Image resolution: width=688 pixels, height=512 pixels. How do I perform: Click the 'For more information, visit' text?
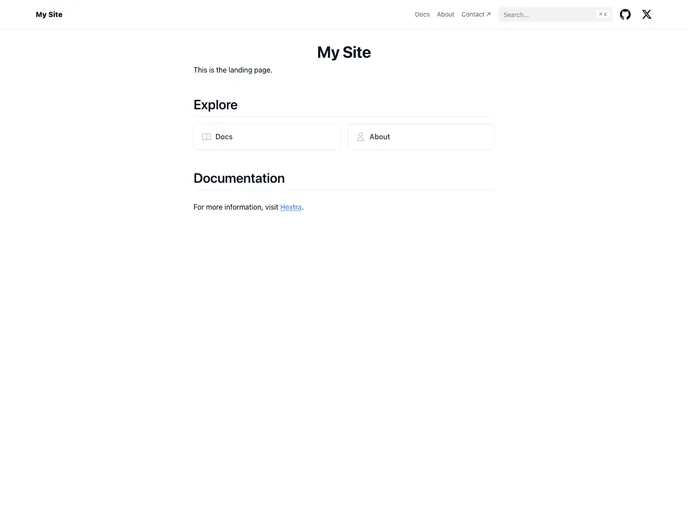(x=236, y=207)
